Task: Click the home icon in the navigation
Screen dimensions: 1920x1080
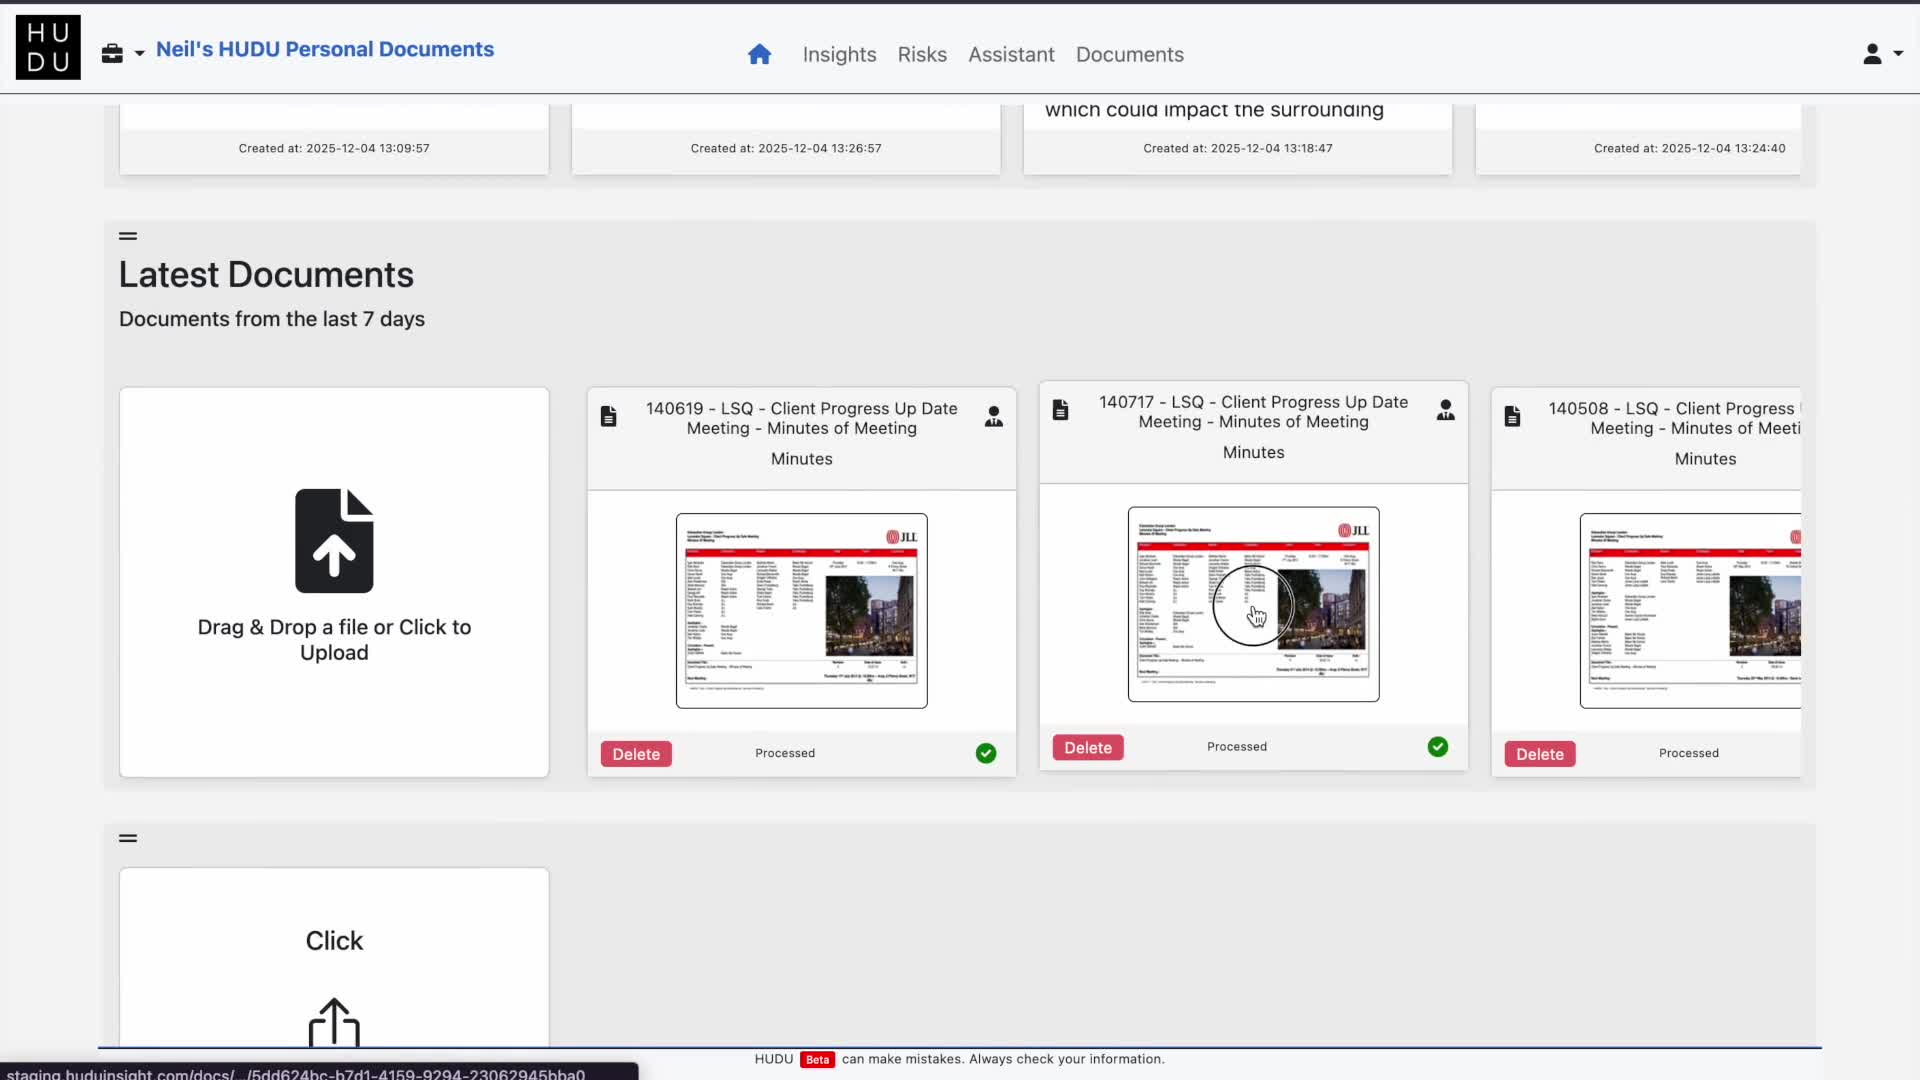Action: click(759, 54)
